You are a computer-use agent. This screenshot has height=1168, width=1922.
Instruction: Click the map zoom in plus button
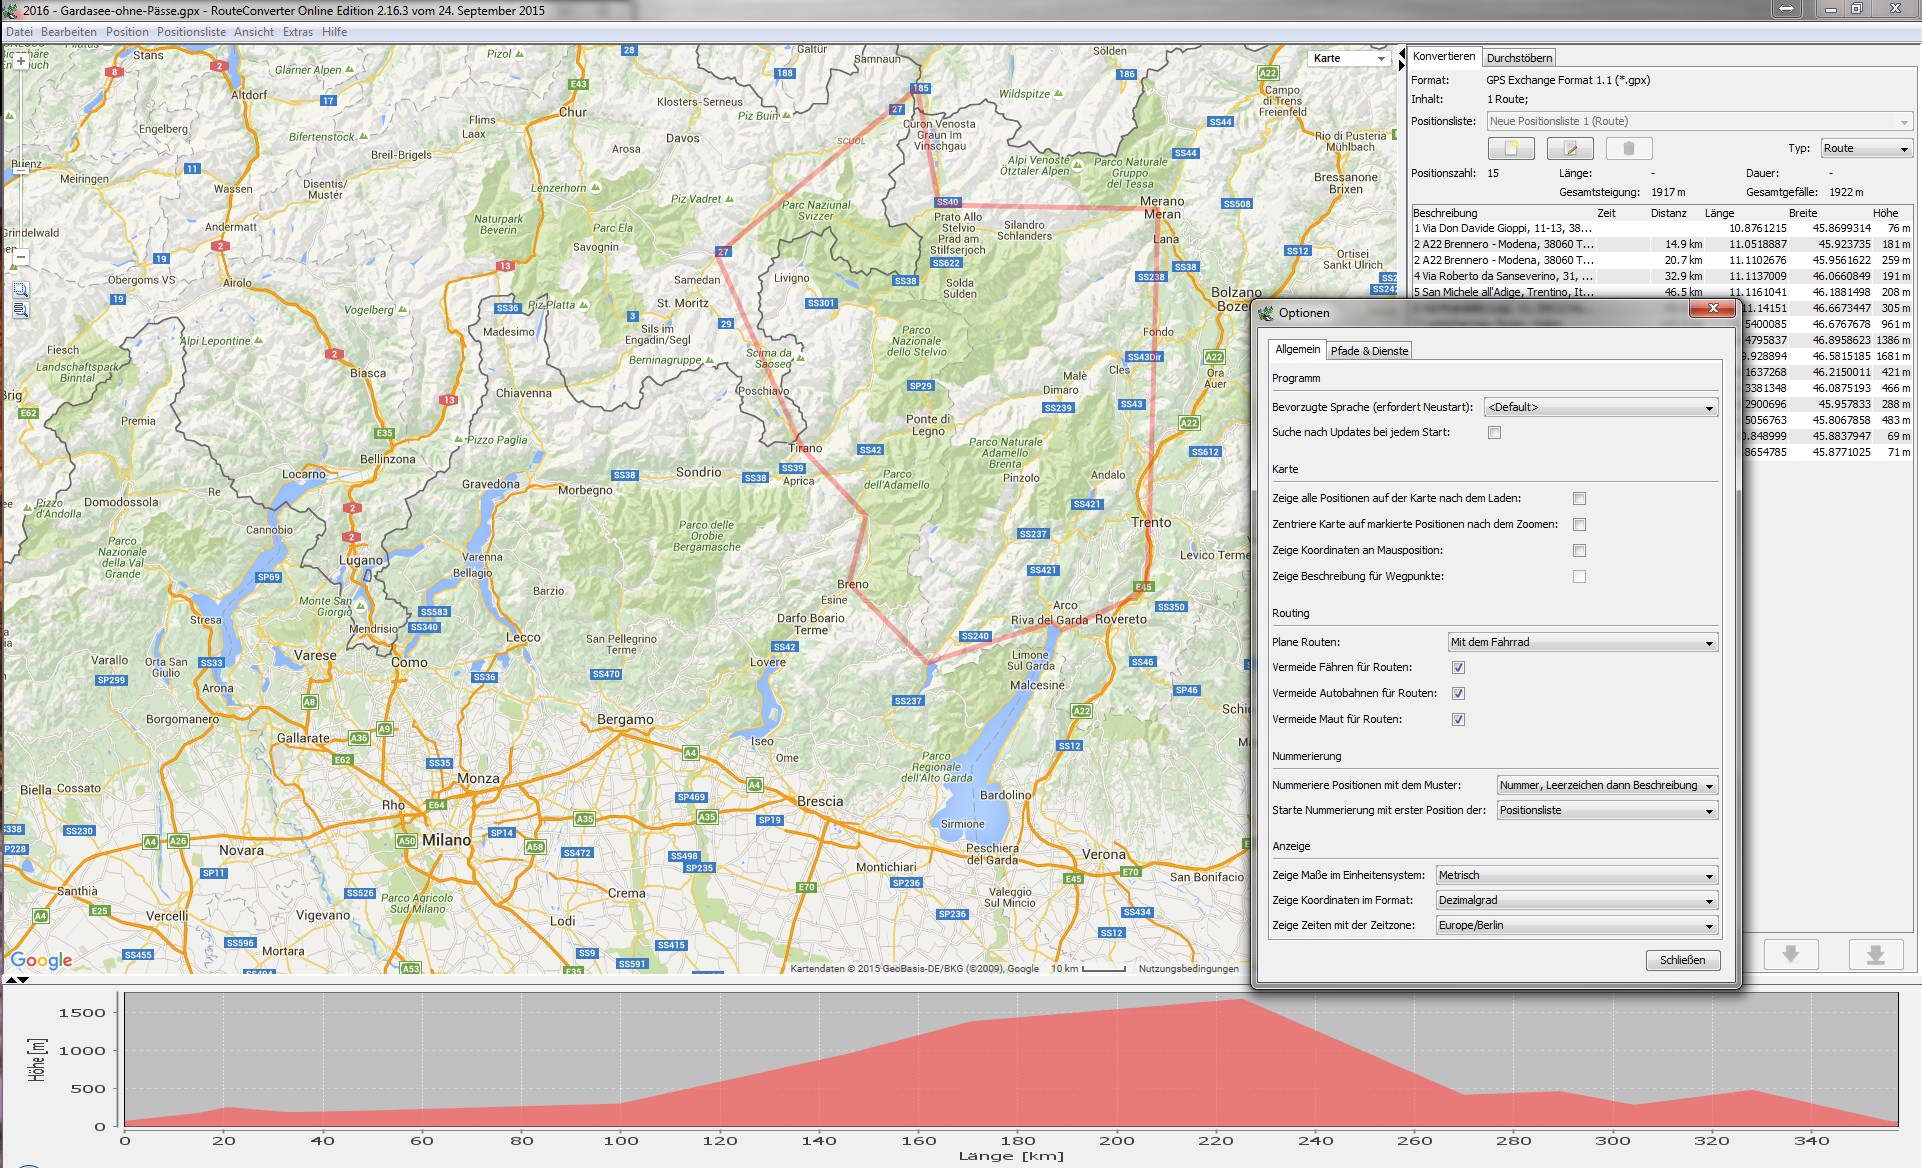[x=20, y=62]
